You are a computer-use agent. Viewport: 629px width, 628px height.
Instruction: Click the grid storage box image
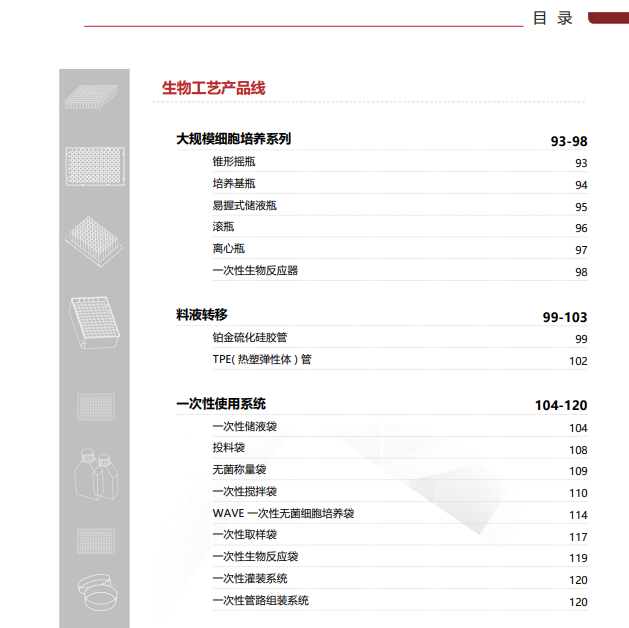pos(94,322)
